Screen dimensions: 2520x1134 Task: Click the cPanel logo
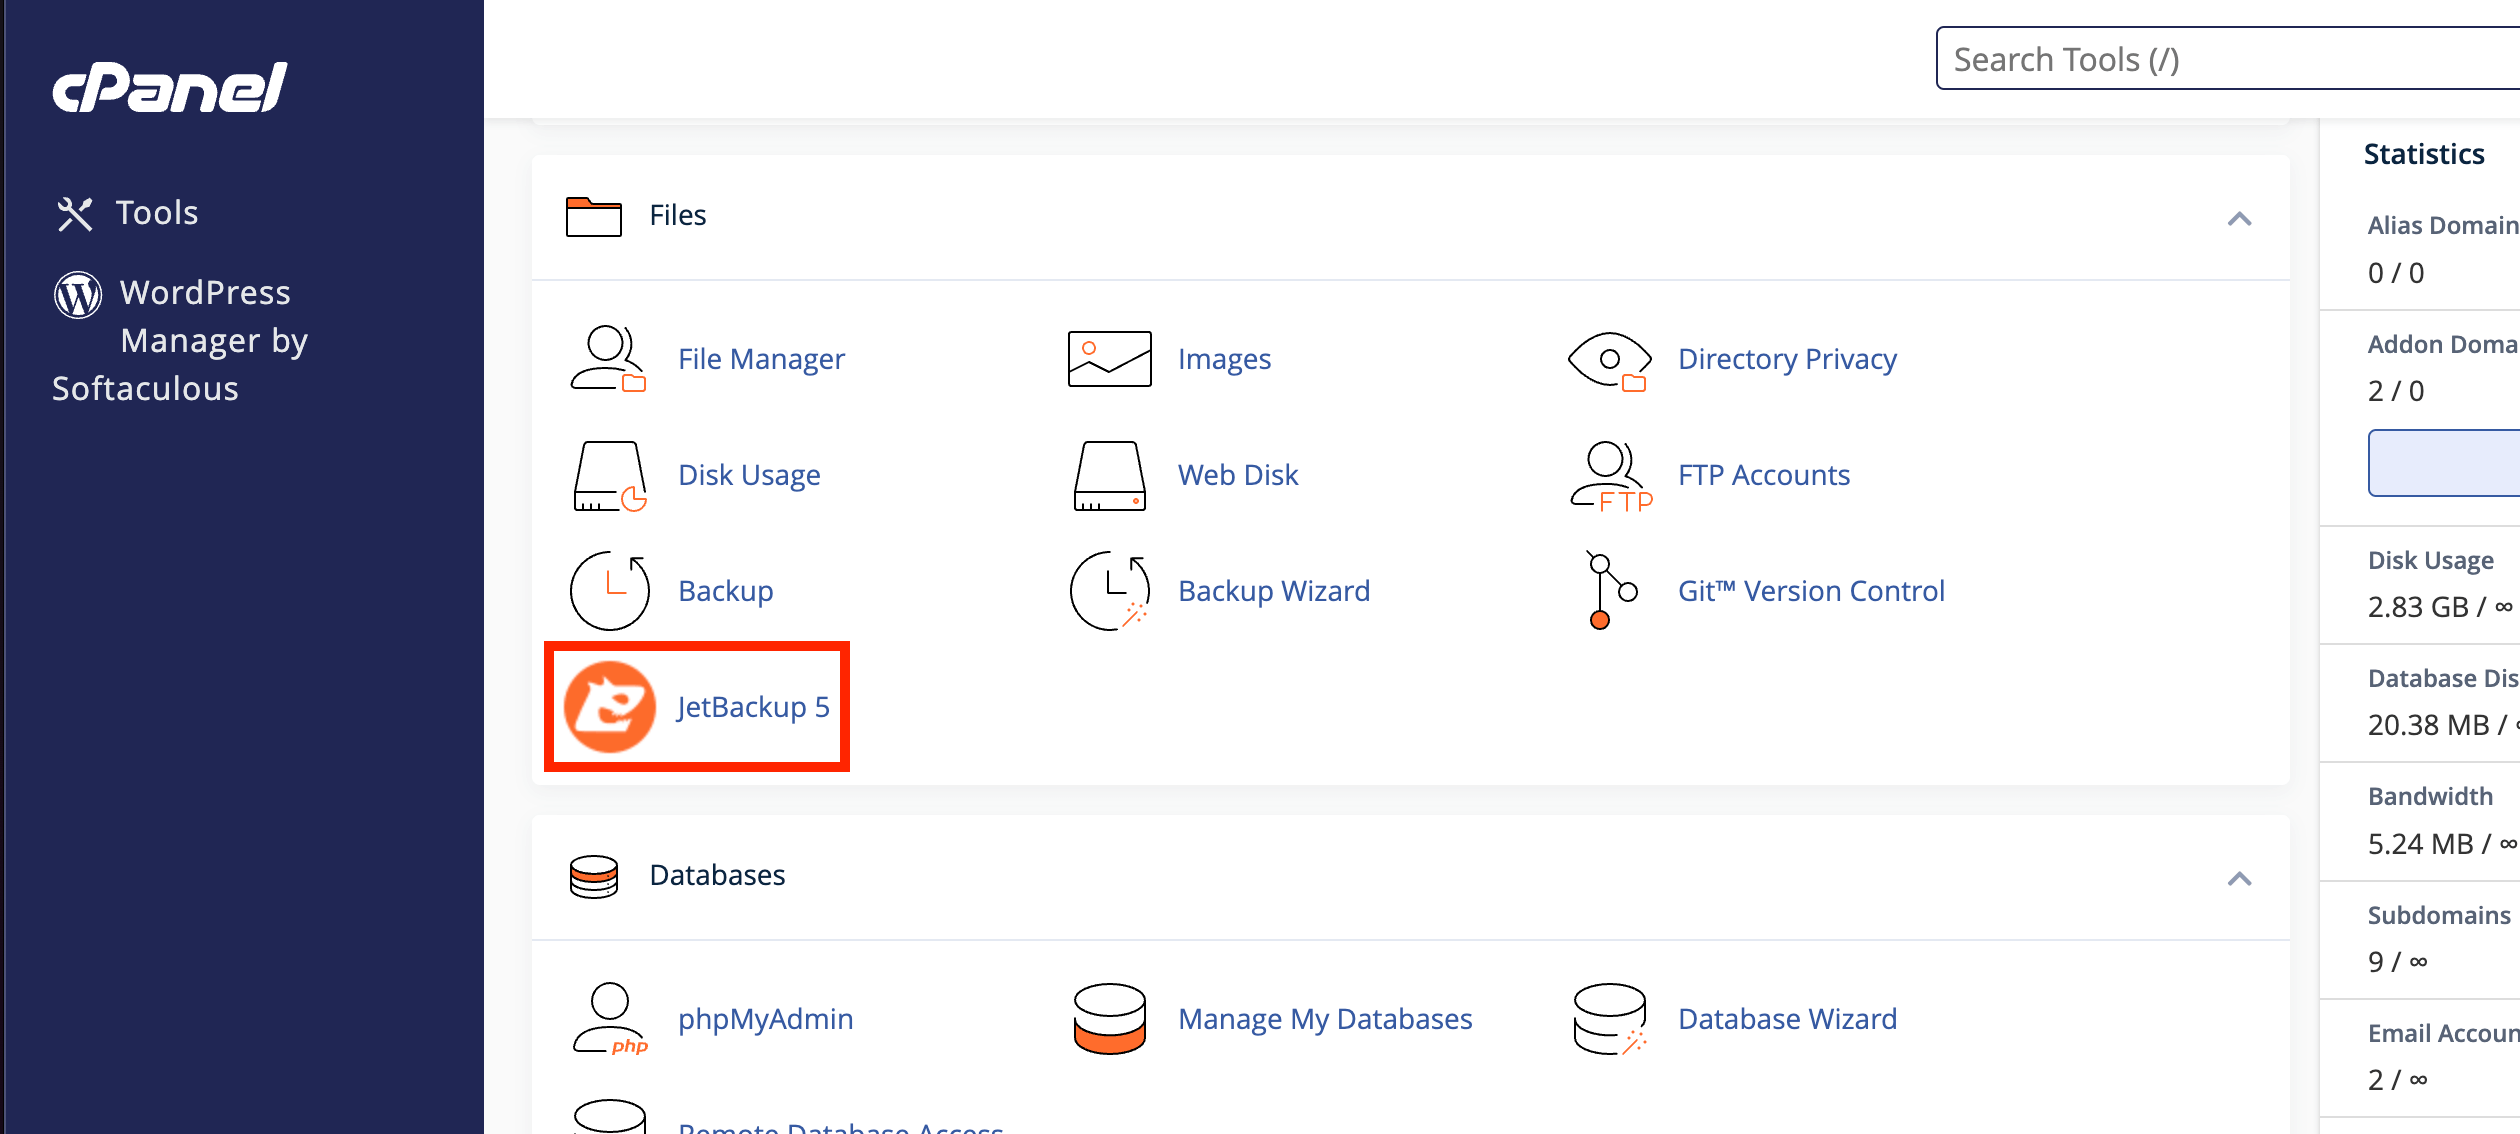pos(168,86)
